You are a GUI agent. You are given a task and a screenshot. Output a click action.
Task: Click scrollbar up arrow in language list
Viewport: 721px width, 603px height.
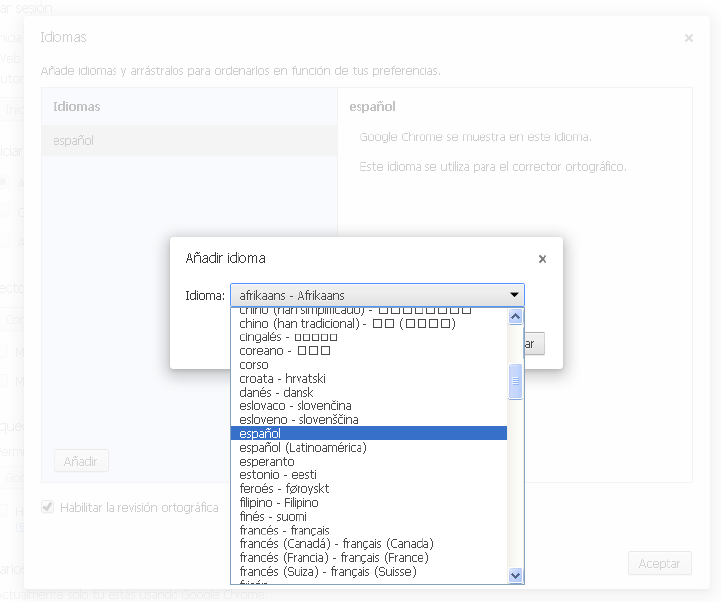point(516,317)
